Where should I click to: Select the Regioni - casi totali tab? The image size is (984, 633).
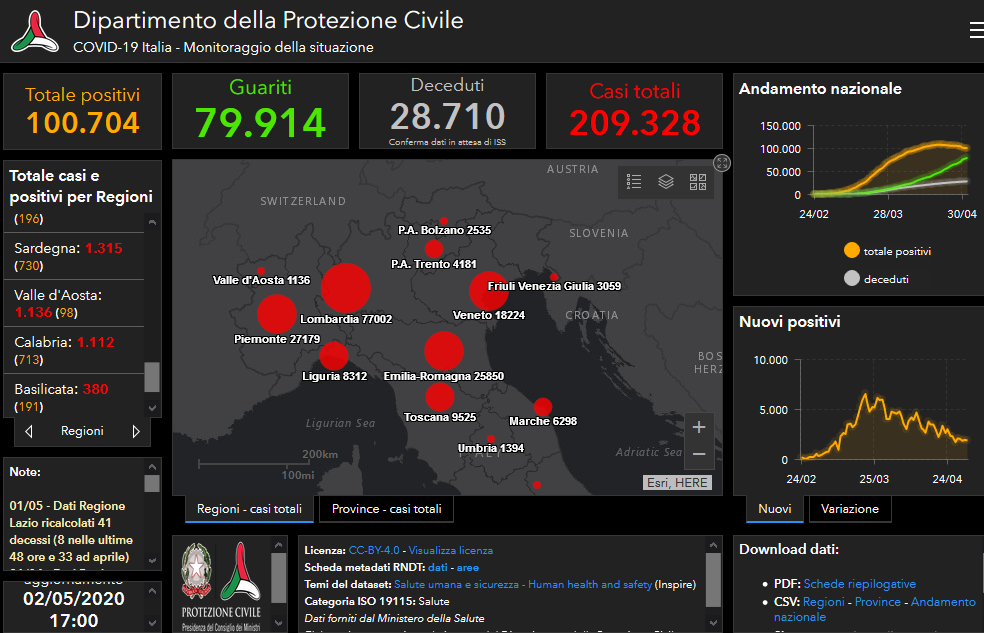(x=249, y=509)
